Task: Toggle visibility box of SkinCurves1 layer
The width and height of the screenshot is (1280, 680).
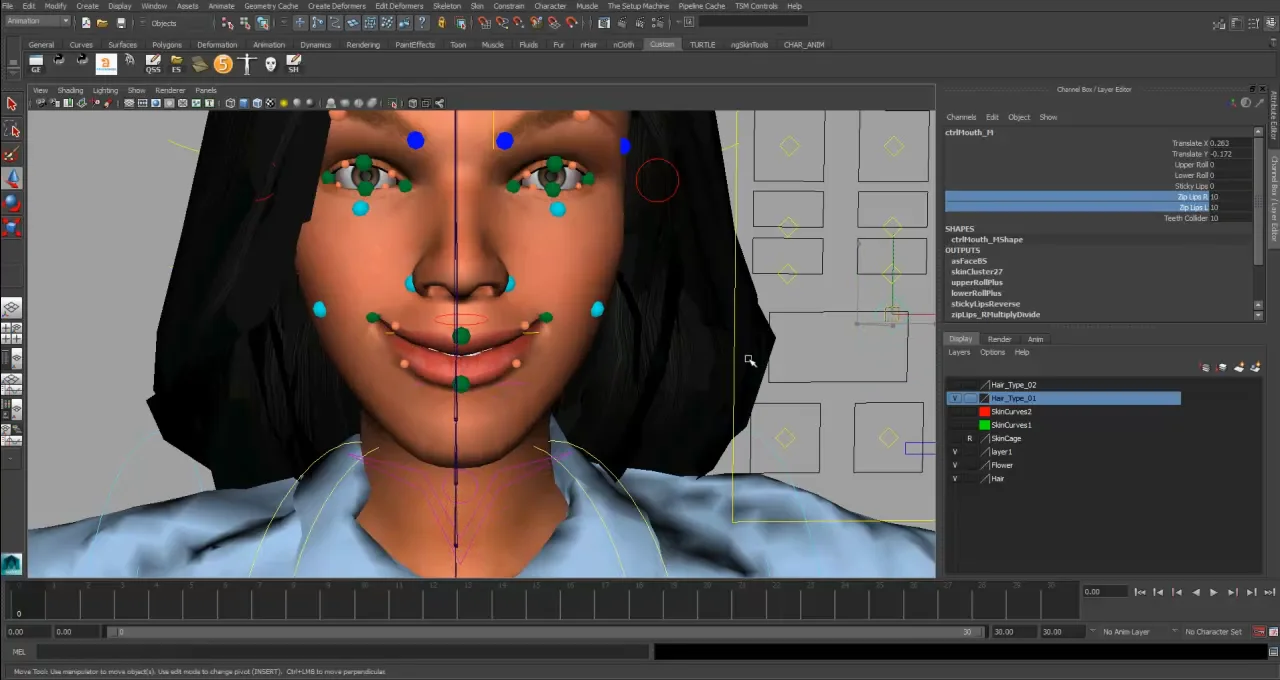Action: (x=955, y=425)
